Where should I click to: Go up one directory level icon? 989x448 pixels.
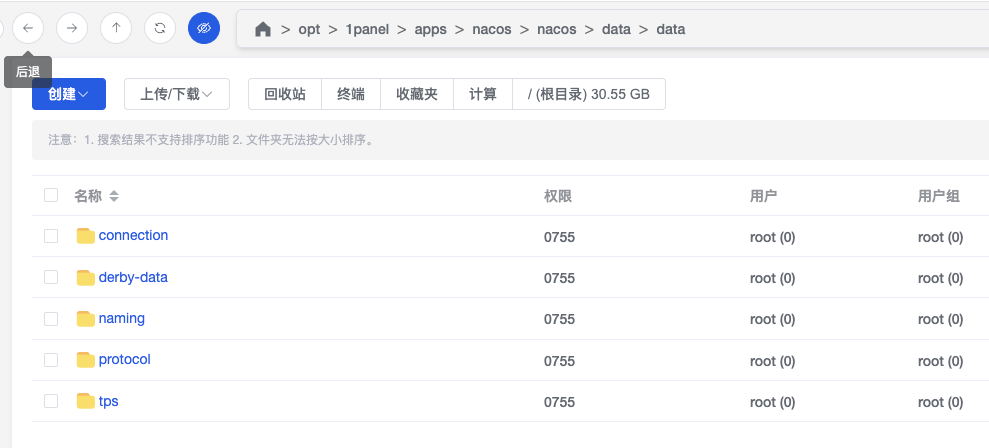[x=116, y=28]
